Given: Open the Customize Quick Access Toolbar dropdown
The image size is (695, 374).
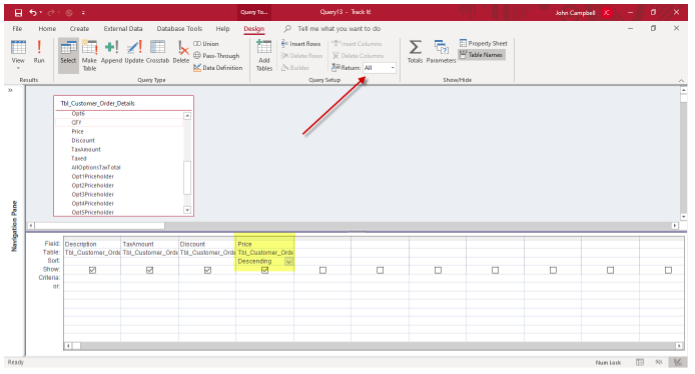Looking at the screenshot, I should coord(83,13).
